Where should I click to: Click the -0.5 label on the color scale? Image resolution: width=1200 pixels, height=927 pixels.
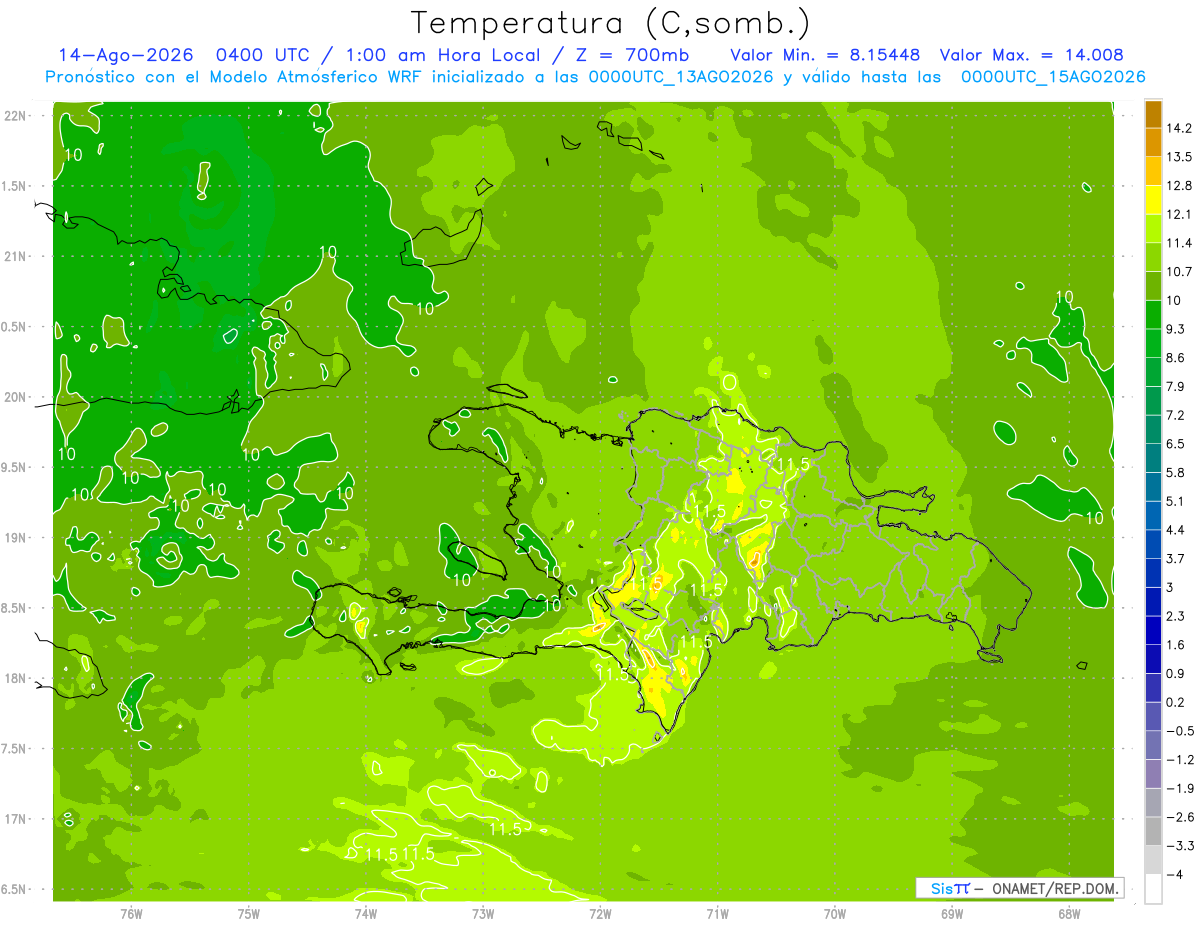(x=1181, y=731)
